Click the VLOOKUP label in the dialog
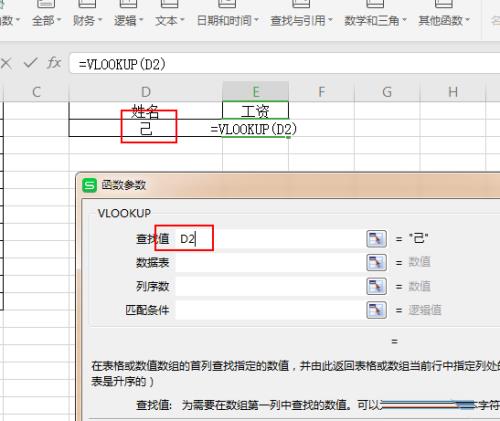 tap(124, 213)
